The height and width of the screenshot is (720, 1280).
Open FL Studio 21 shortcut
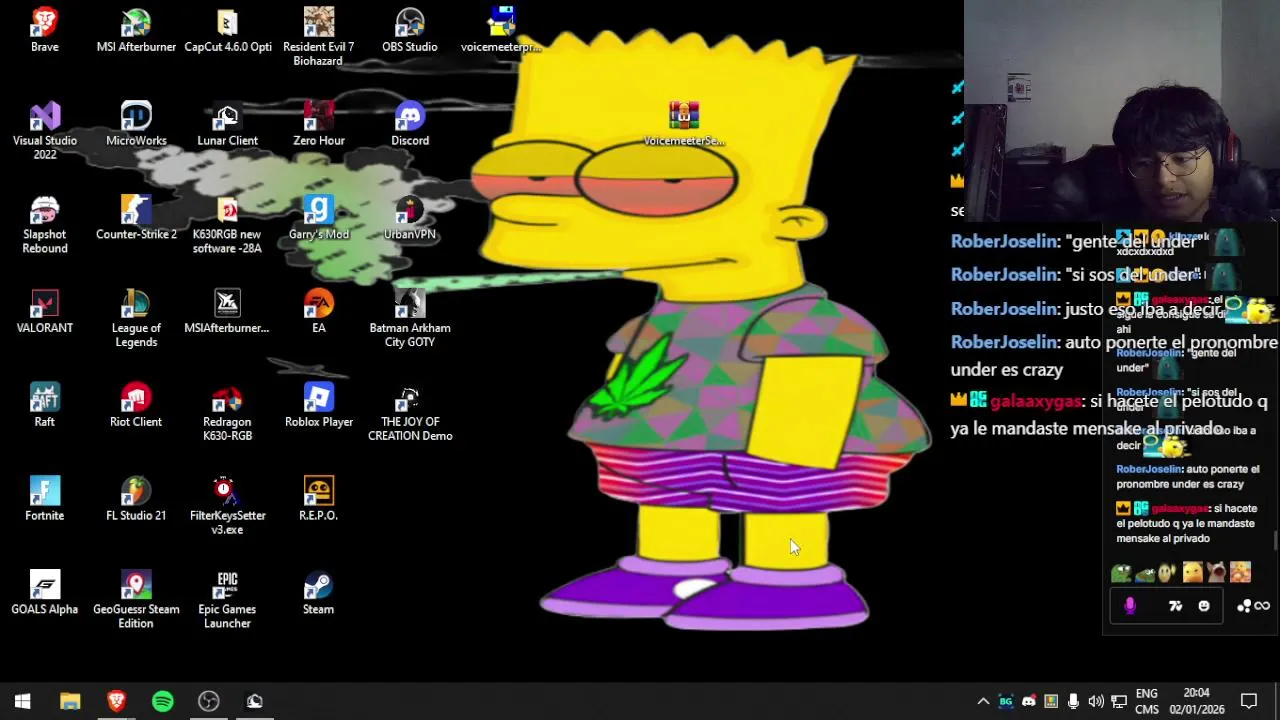136,498
